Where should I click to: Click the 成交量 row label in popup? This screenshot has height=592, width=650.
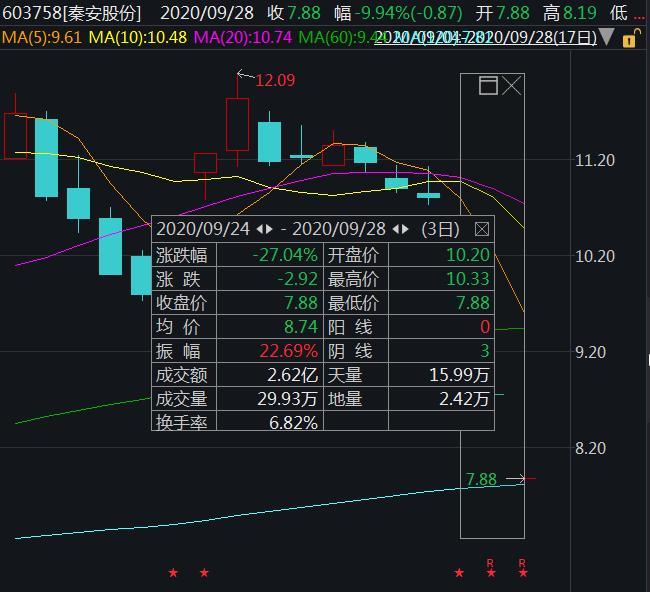click(x=182, y=399)
